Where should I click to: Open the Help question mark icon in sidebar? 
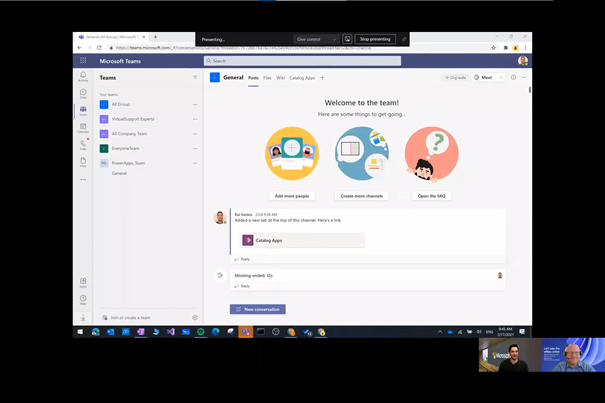tap(83, 300)
